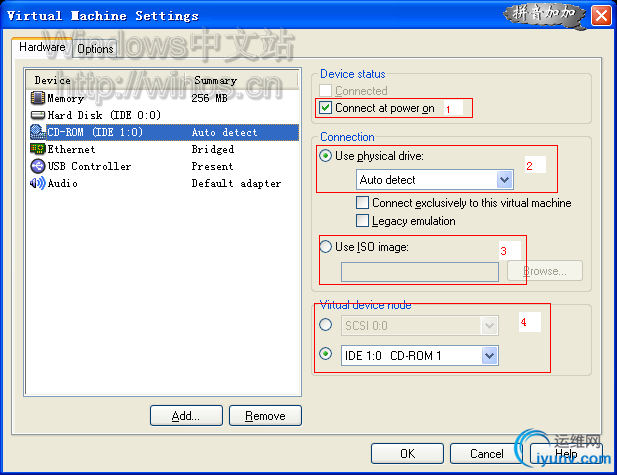Click the Browse... button for ISO image
Image resolution: width=617 pixels, height=475 pixels.
(545, 271)
